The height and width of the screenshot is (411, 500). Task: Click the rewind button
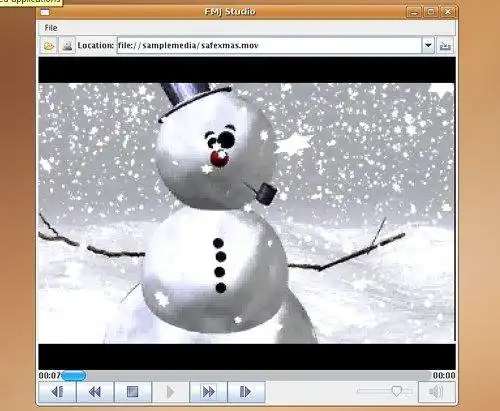point(95,392)
